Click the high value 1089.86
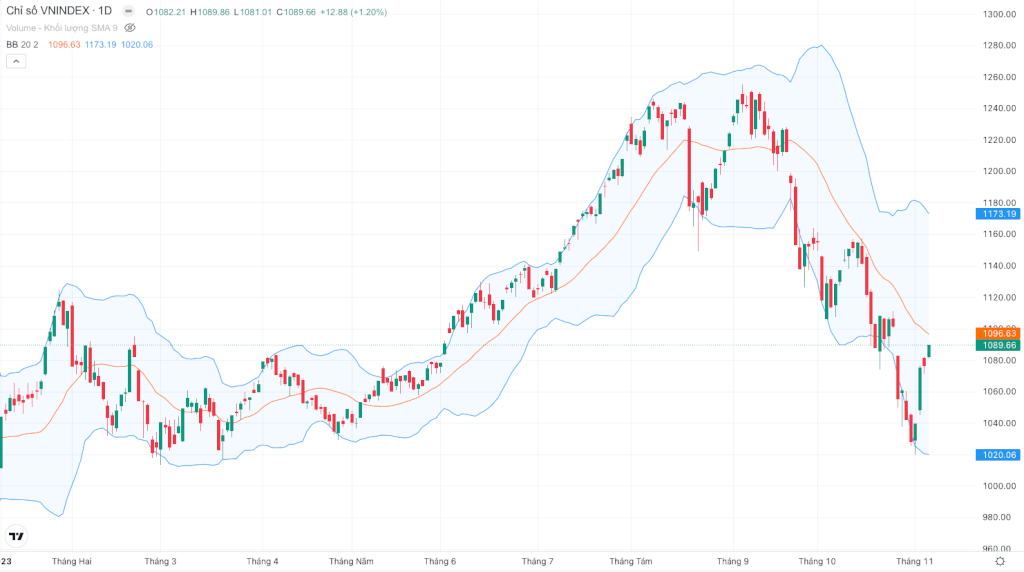The height and width of the screenshot is (572, 1024). (x=214, y=12)
